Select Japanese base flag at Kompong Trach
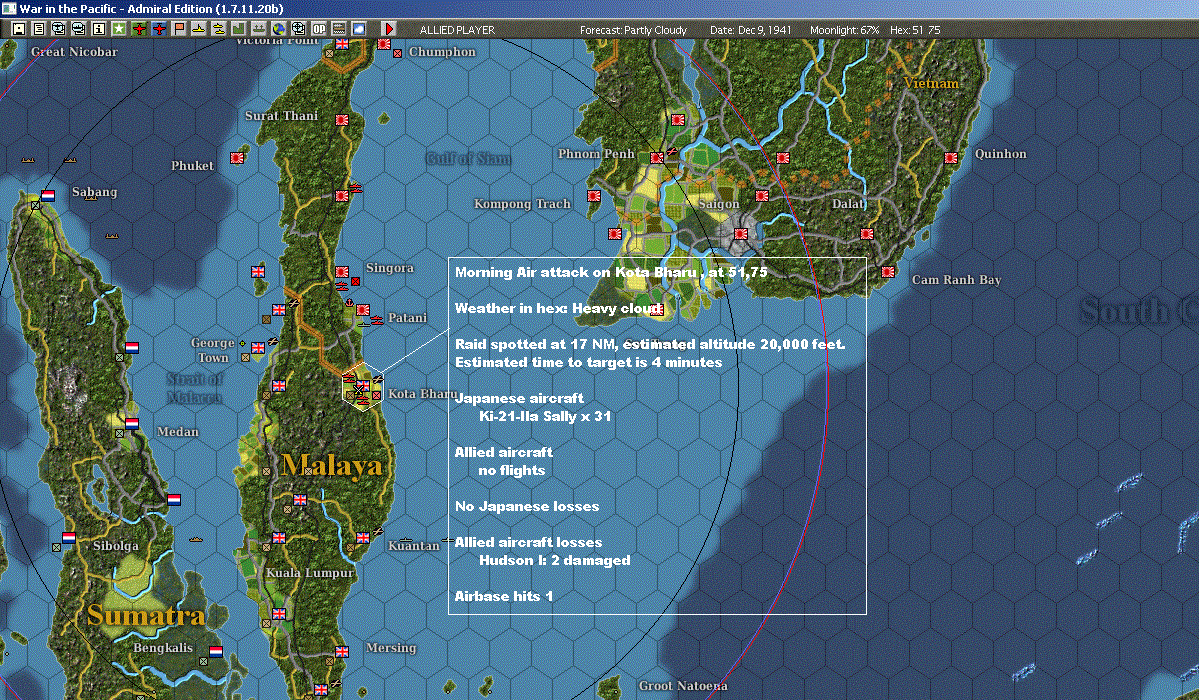1199x700 pixels. pos(594,196)
